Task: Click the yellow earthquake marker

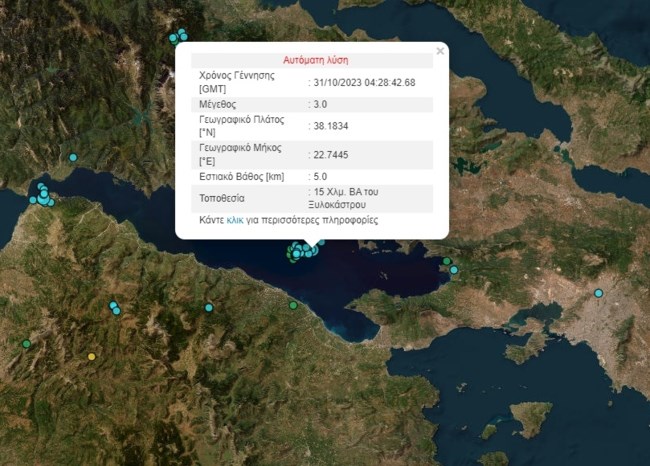Action: [x=92, y=356]
